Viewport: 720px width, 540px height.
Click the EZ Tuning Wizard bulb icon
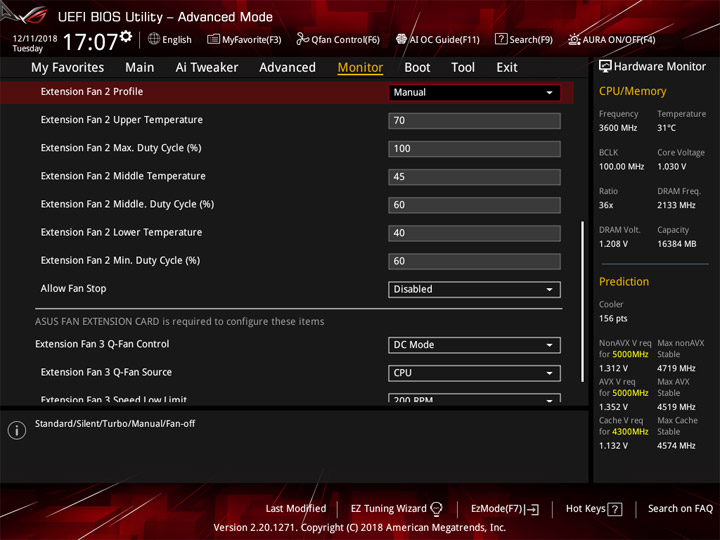[436, 509]
